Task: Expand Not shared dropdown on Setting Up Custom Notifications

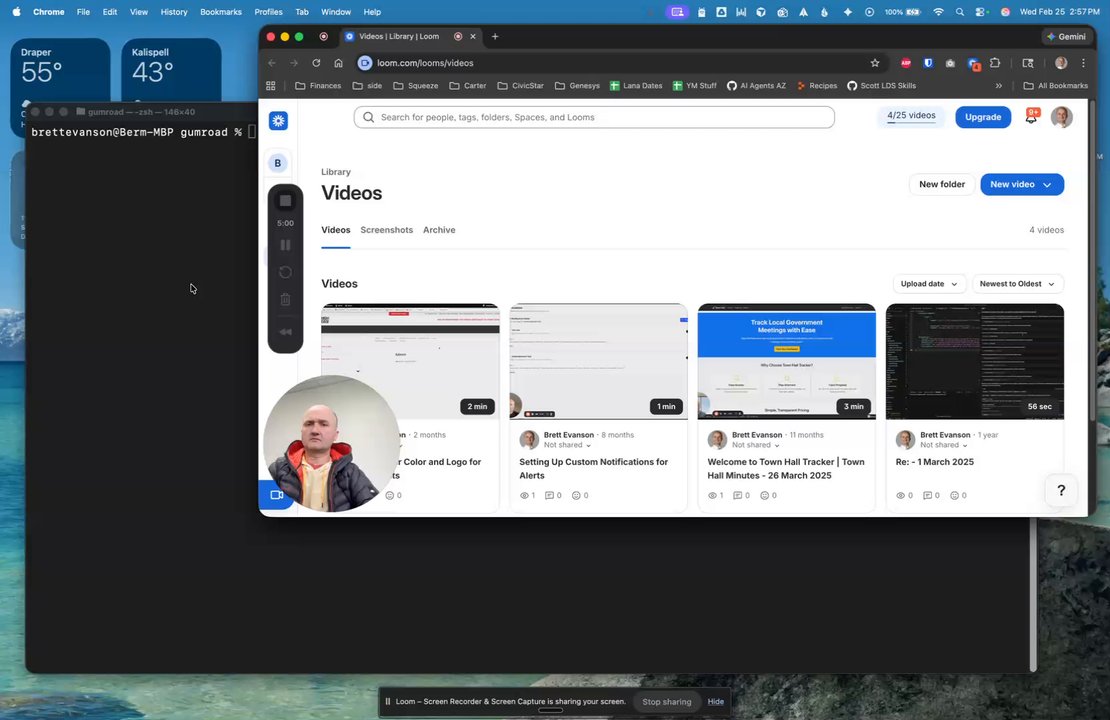Action: coord(567,445)
